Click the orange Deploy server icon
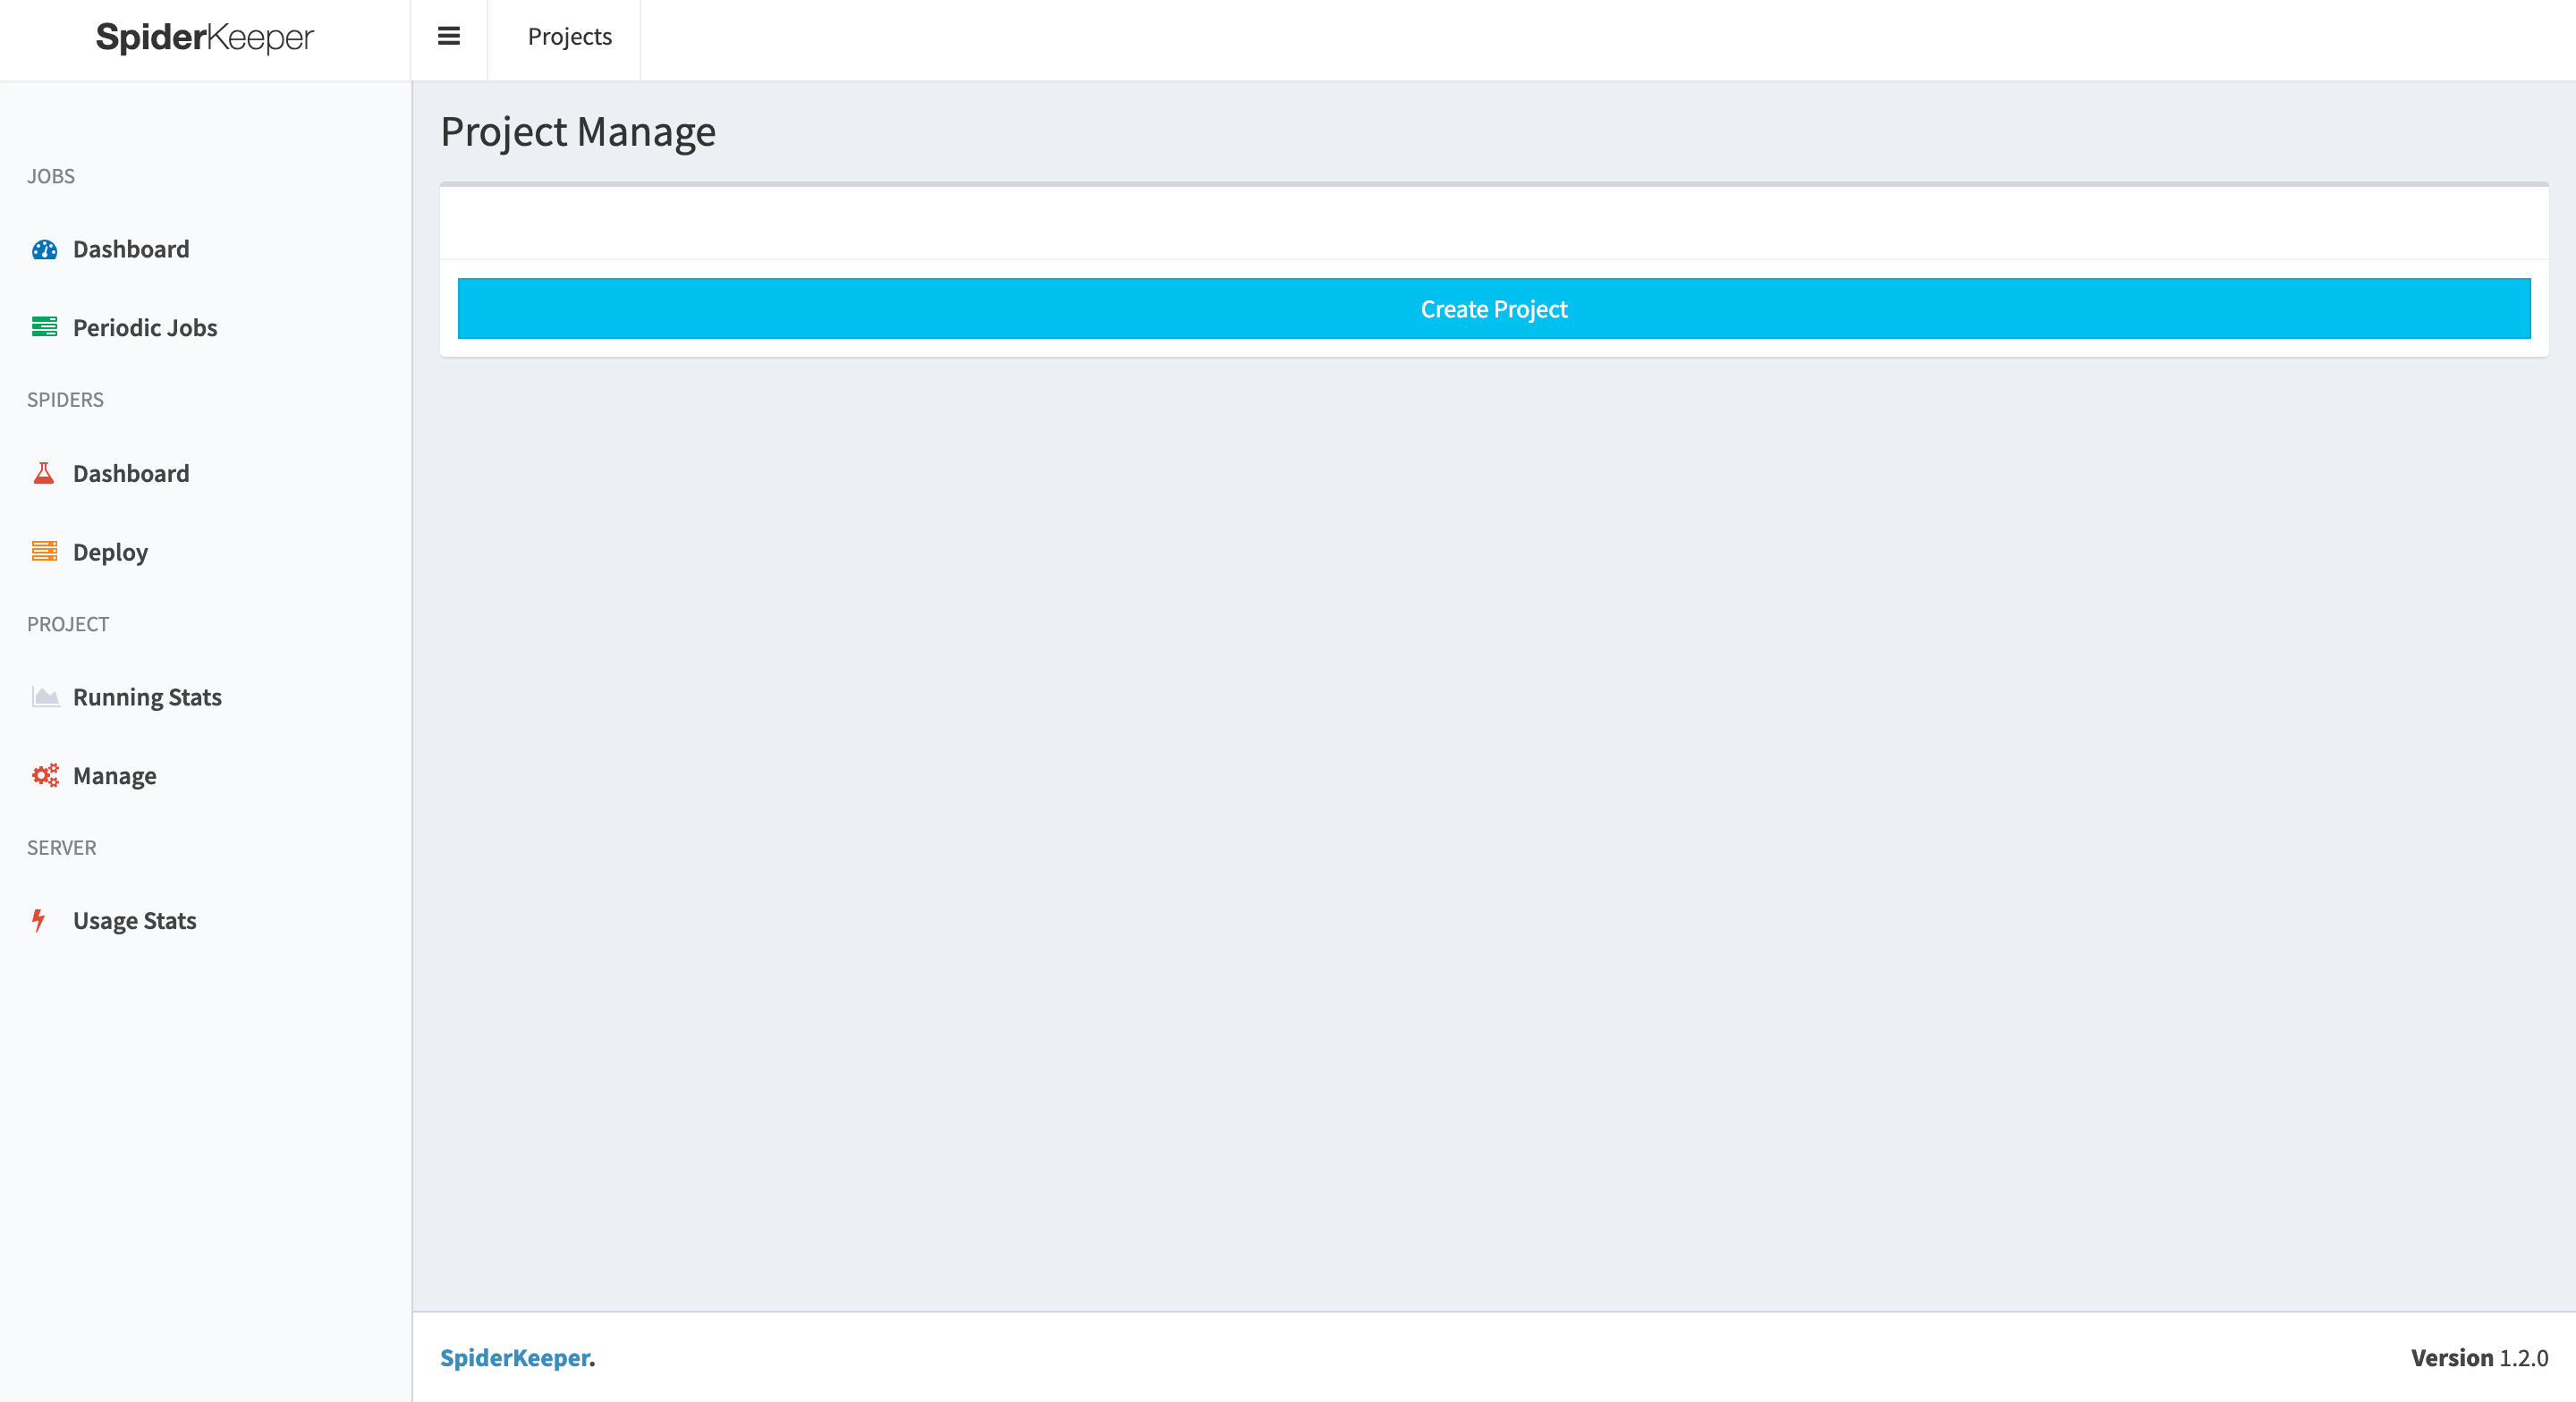 click(x=44, y=551)
